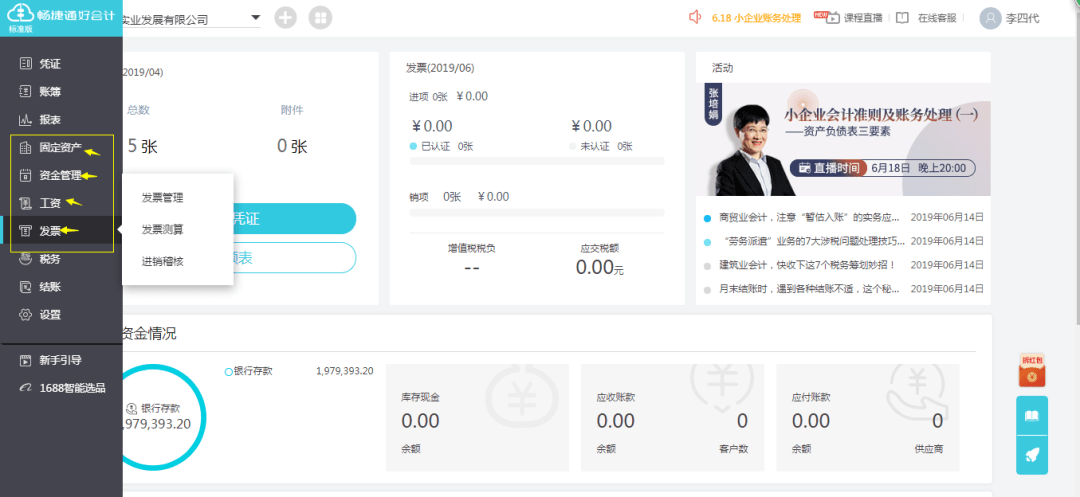Image resolution: width=1080 pixels, height=497 pixels.
Task: Open the book help icon on right
Action: [x=1032, y=415]
